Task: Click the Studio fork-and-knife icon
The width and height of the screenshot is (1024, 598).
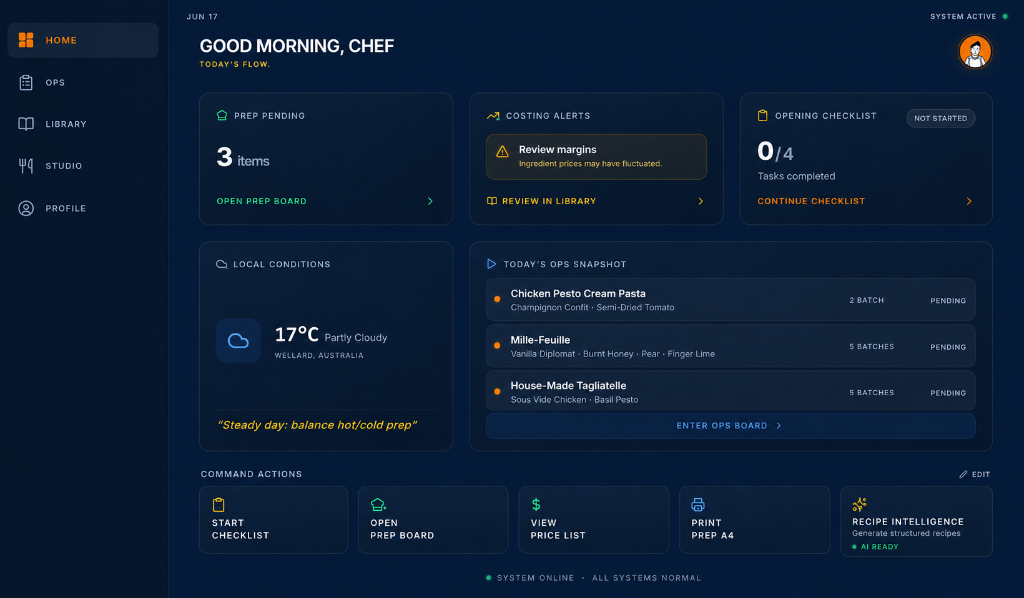Action: [26, 166]
